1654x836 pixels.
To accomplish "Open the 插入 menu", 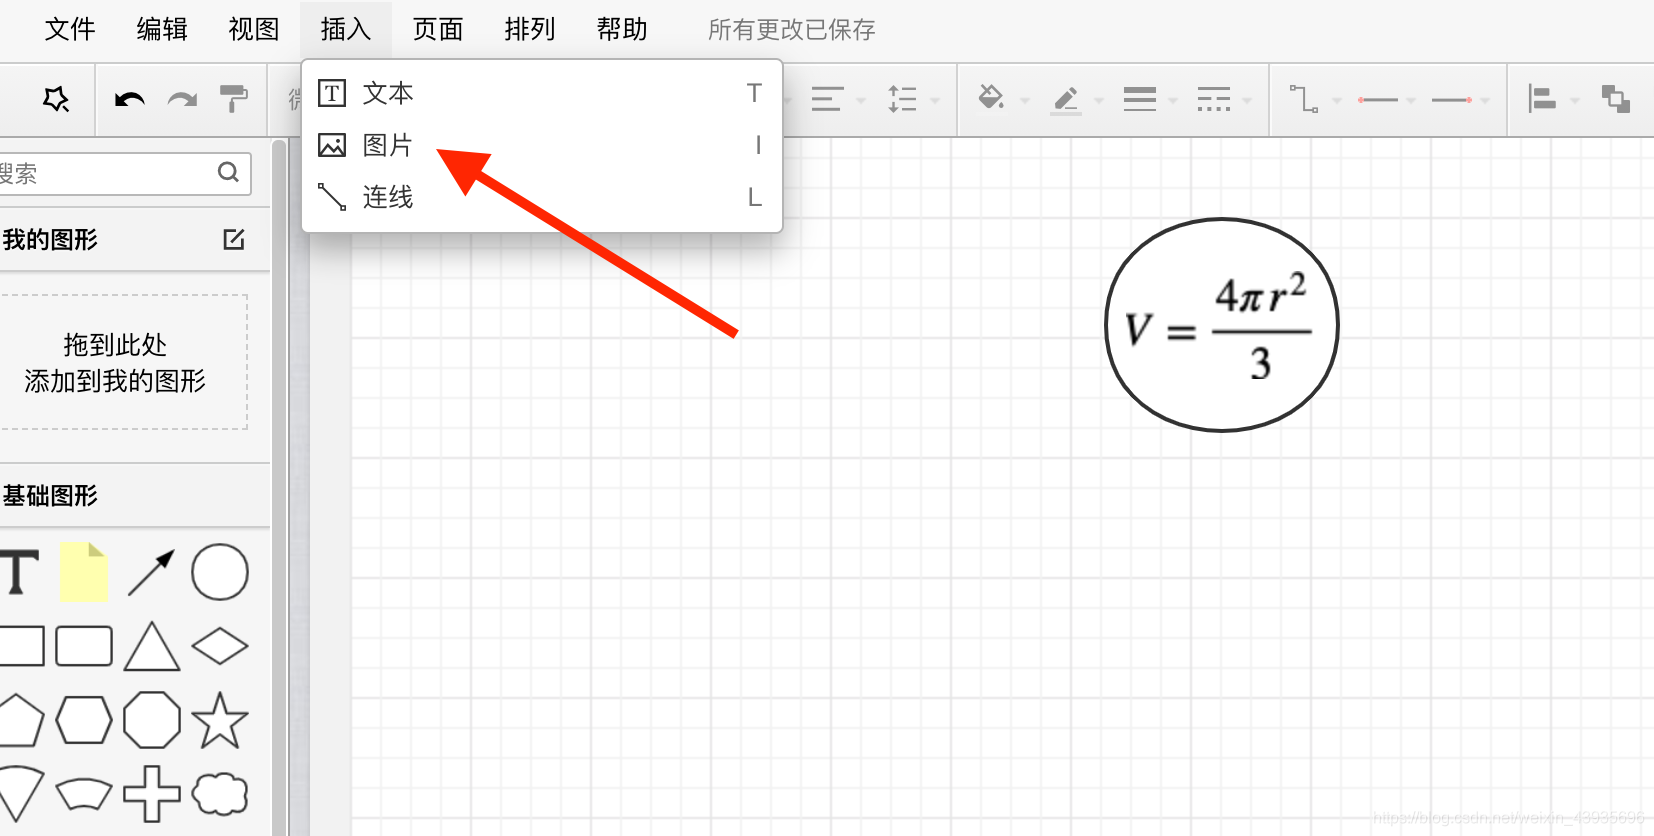I will (346, 30).
